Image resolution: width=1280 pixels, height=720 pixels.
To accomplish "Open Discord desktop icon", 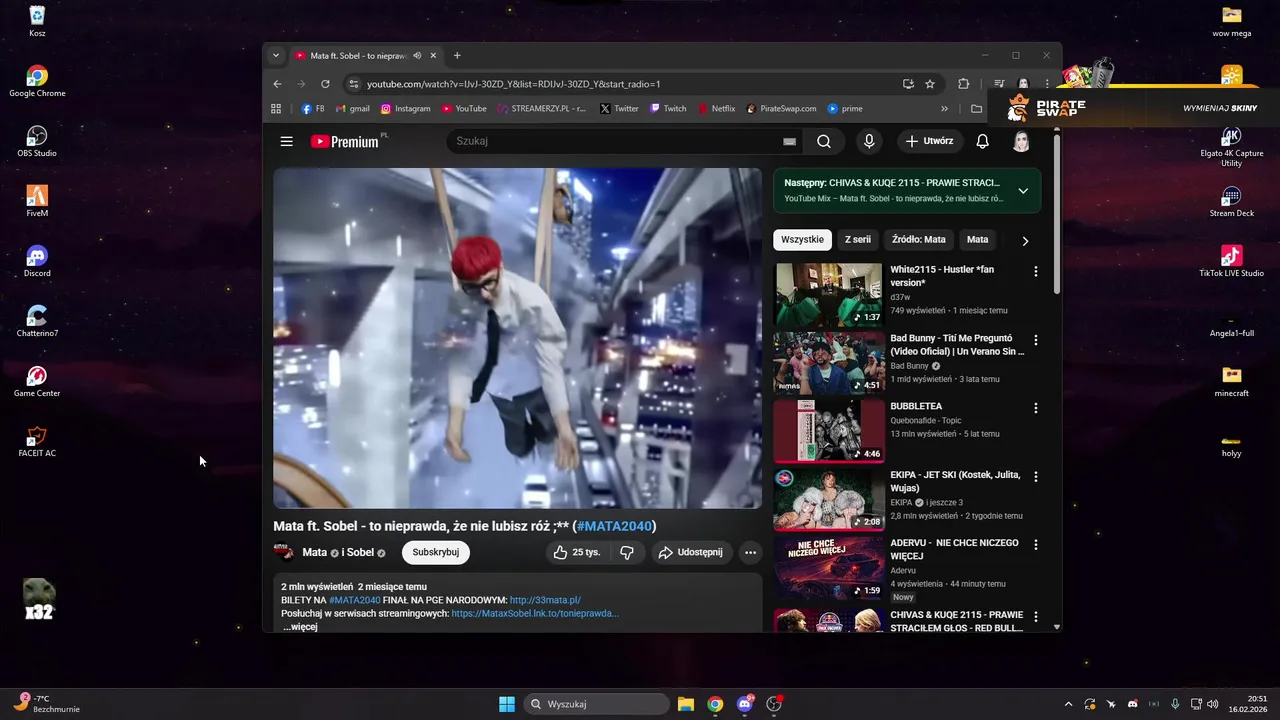I will click(37, 261).
